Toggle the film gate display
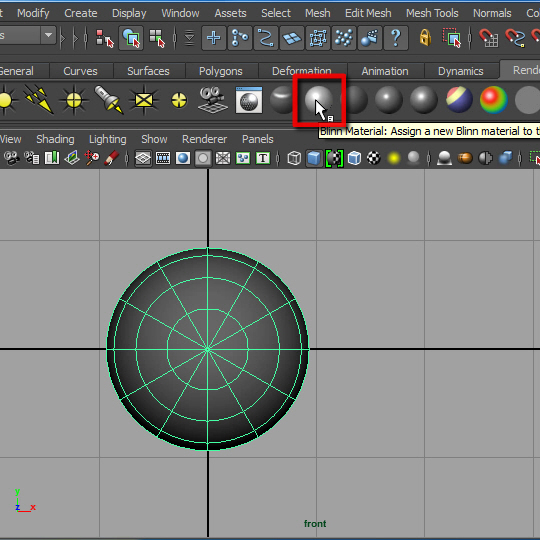 163,158
